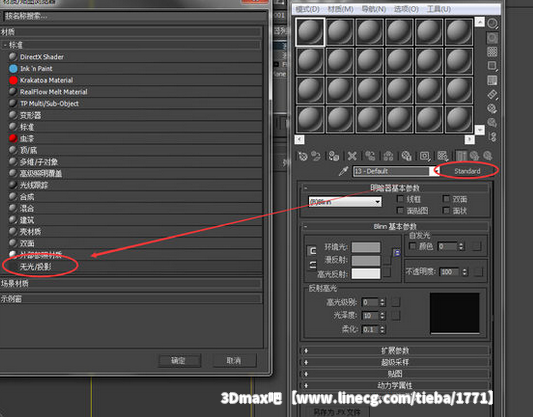533x417 pixels.
Task: Enable the 面贴图 face map checkbox
Action: tap(400, 211)
